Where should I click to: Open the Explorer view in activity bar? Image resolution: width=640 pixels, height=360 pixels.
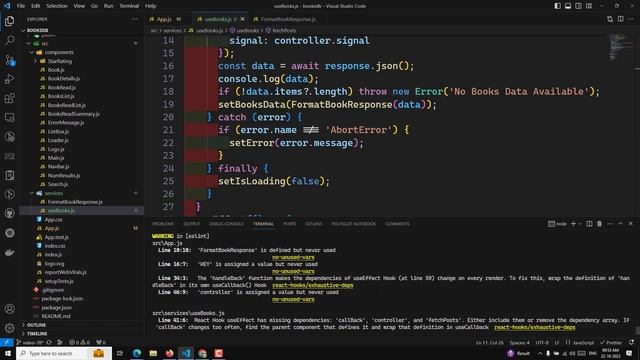pos(9,21)
